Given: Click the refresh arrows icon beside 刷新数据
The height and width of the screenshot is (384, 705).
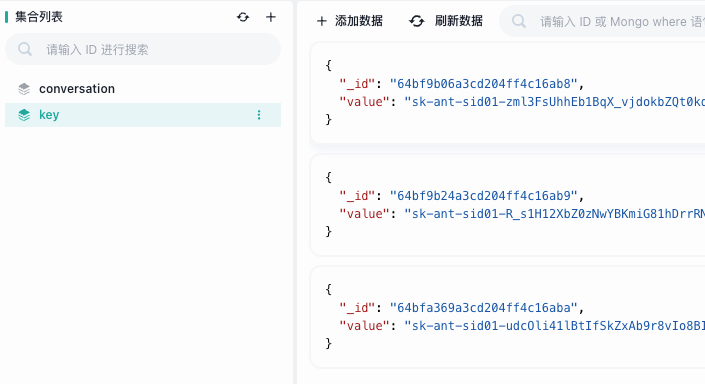Looking at the screenshot, I should pyautogui.click(x=416, y=21).
